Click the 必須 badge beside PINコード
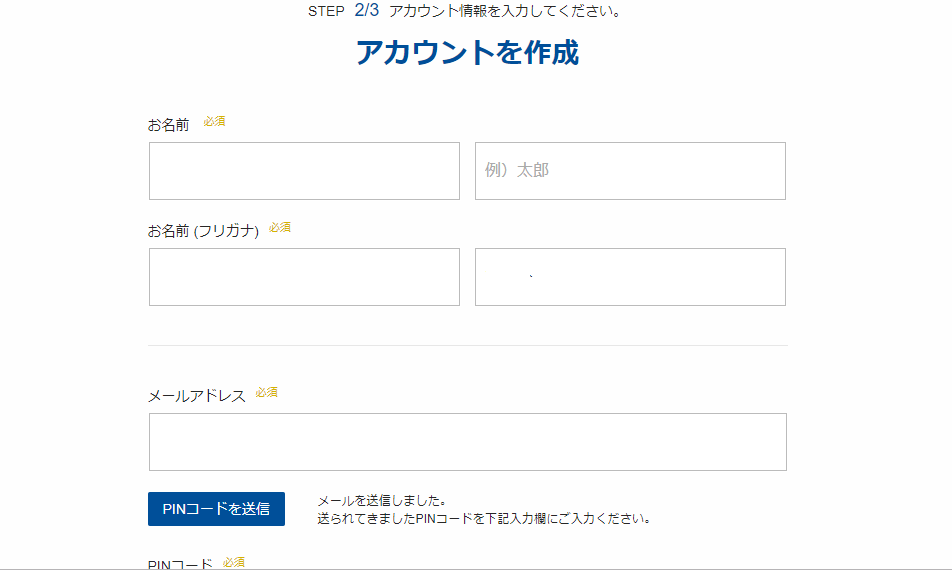952x576 pixels. coord(234,563)
